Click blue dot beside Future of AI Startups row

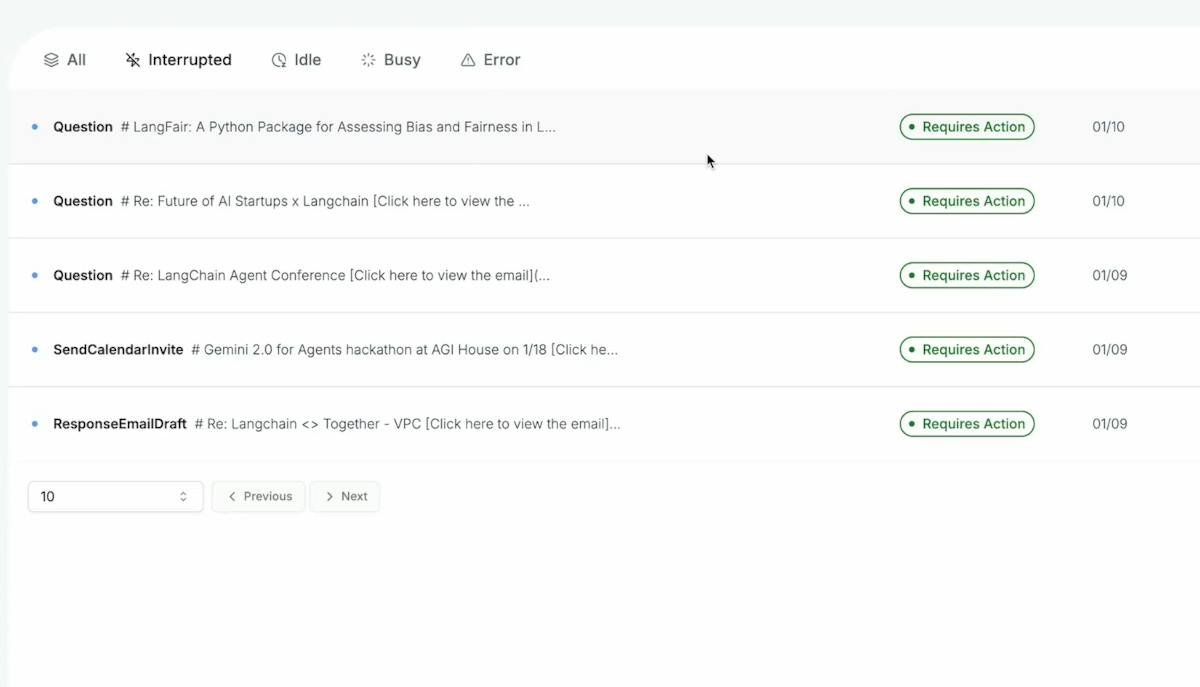point(35,201)
